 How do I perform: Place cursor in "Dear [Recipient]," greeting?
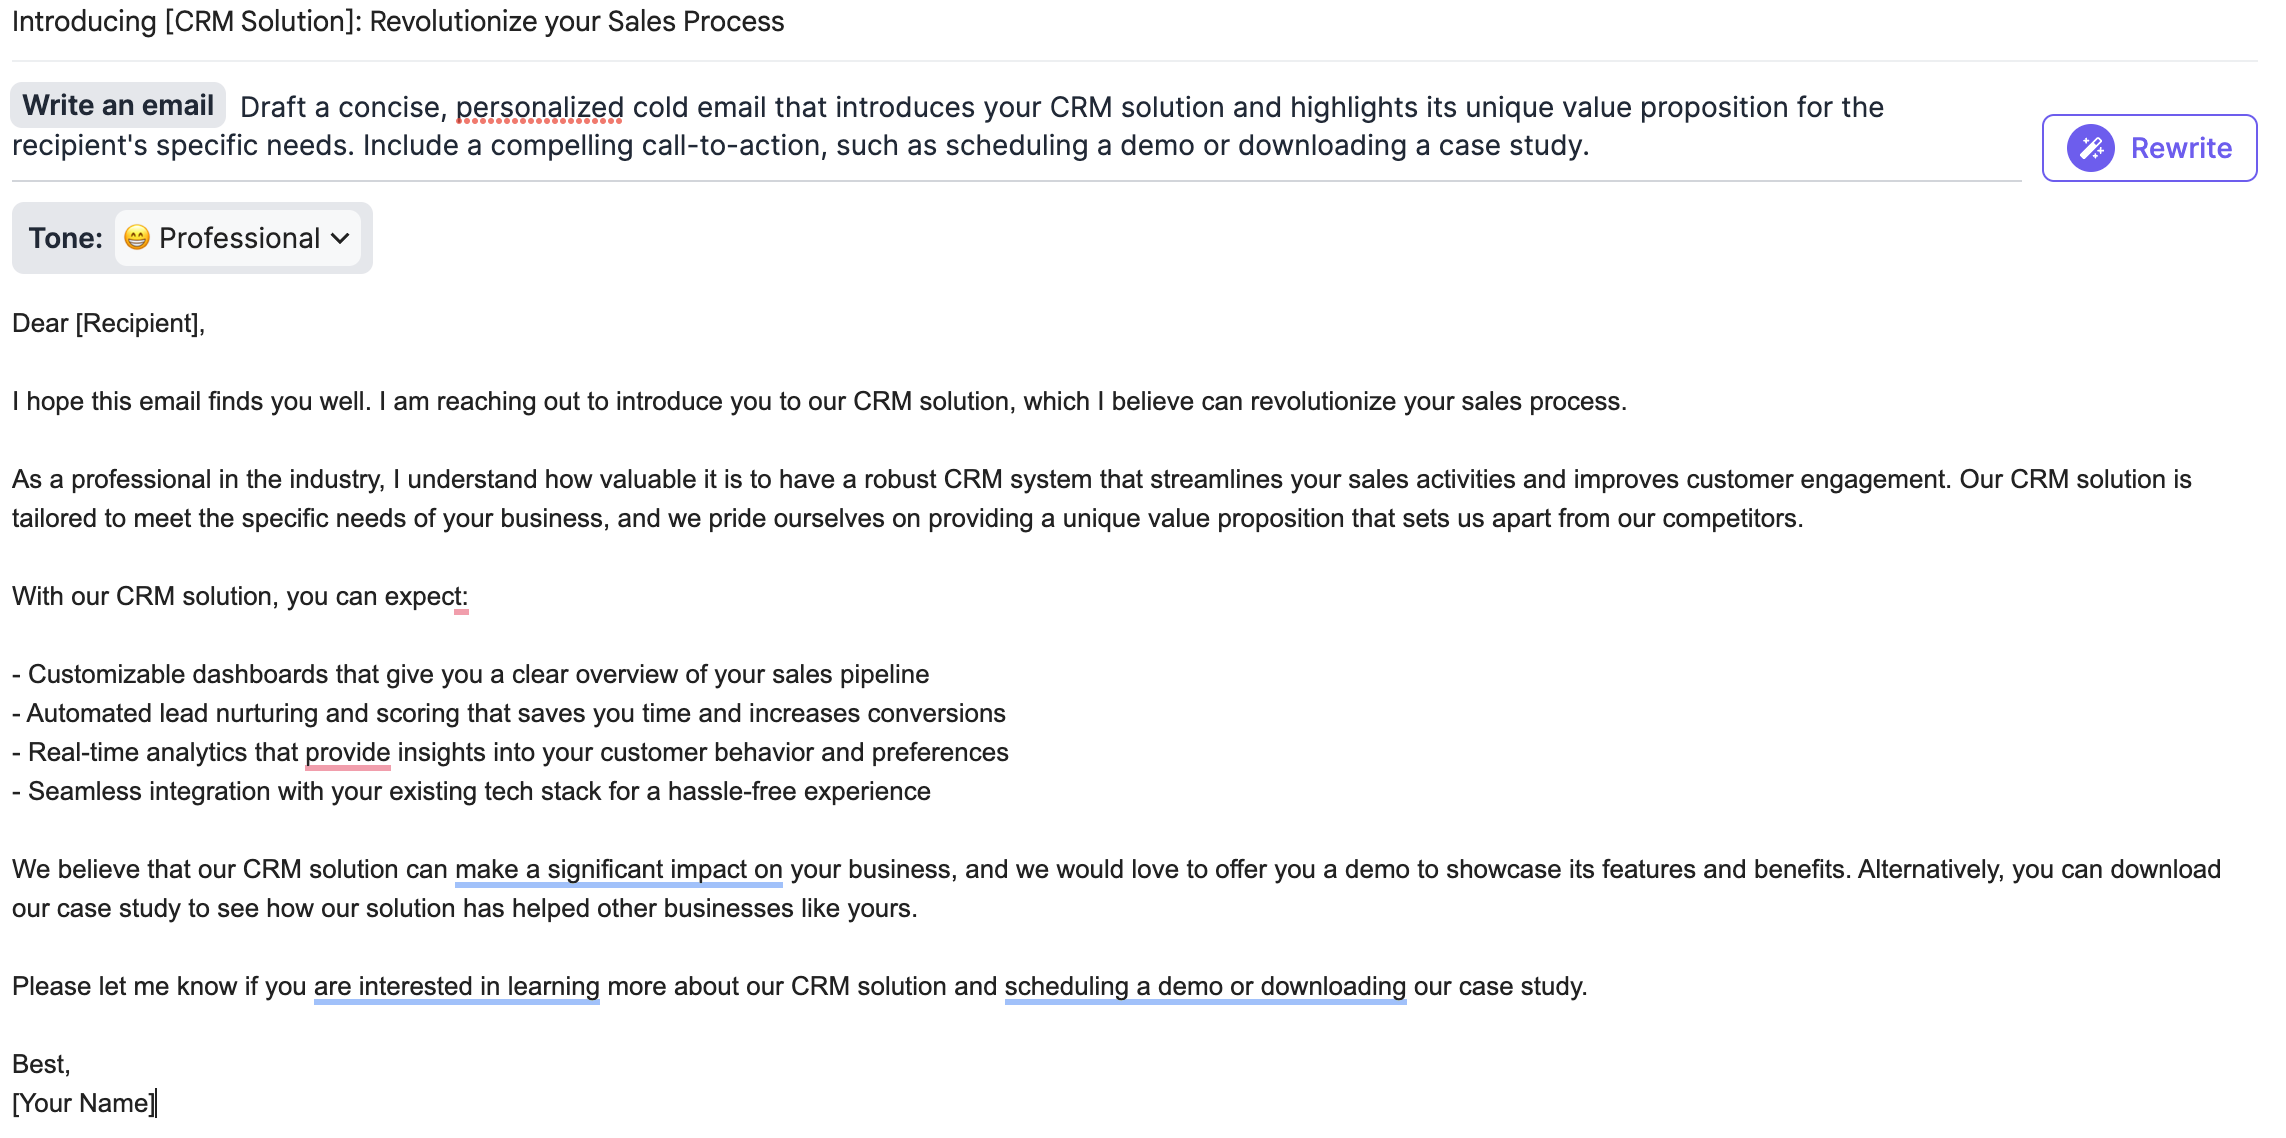click(x=108, y=323)
